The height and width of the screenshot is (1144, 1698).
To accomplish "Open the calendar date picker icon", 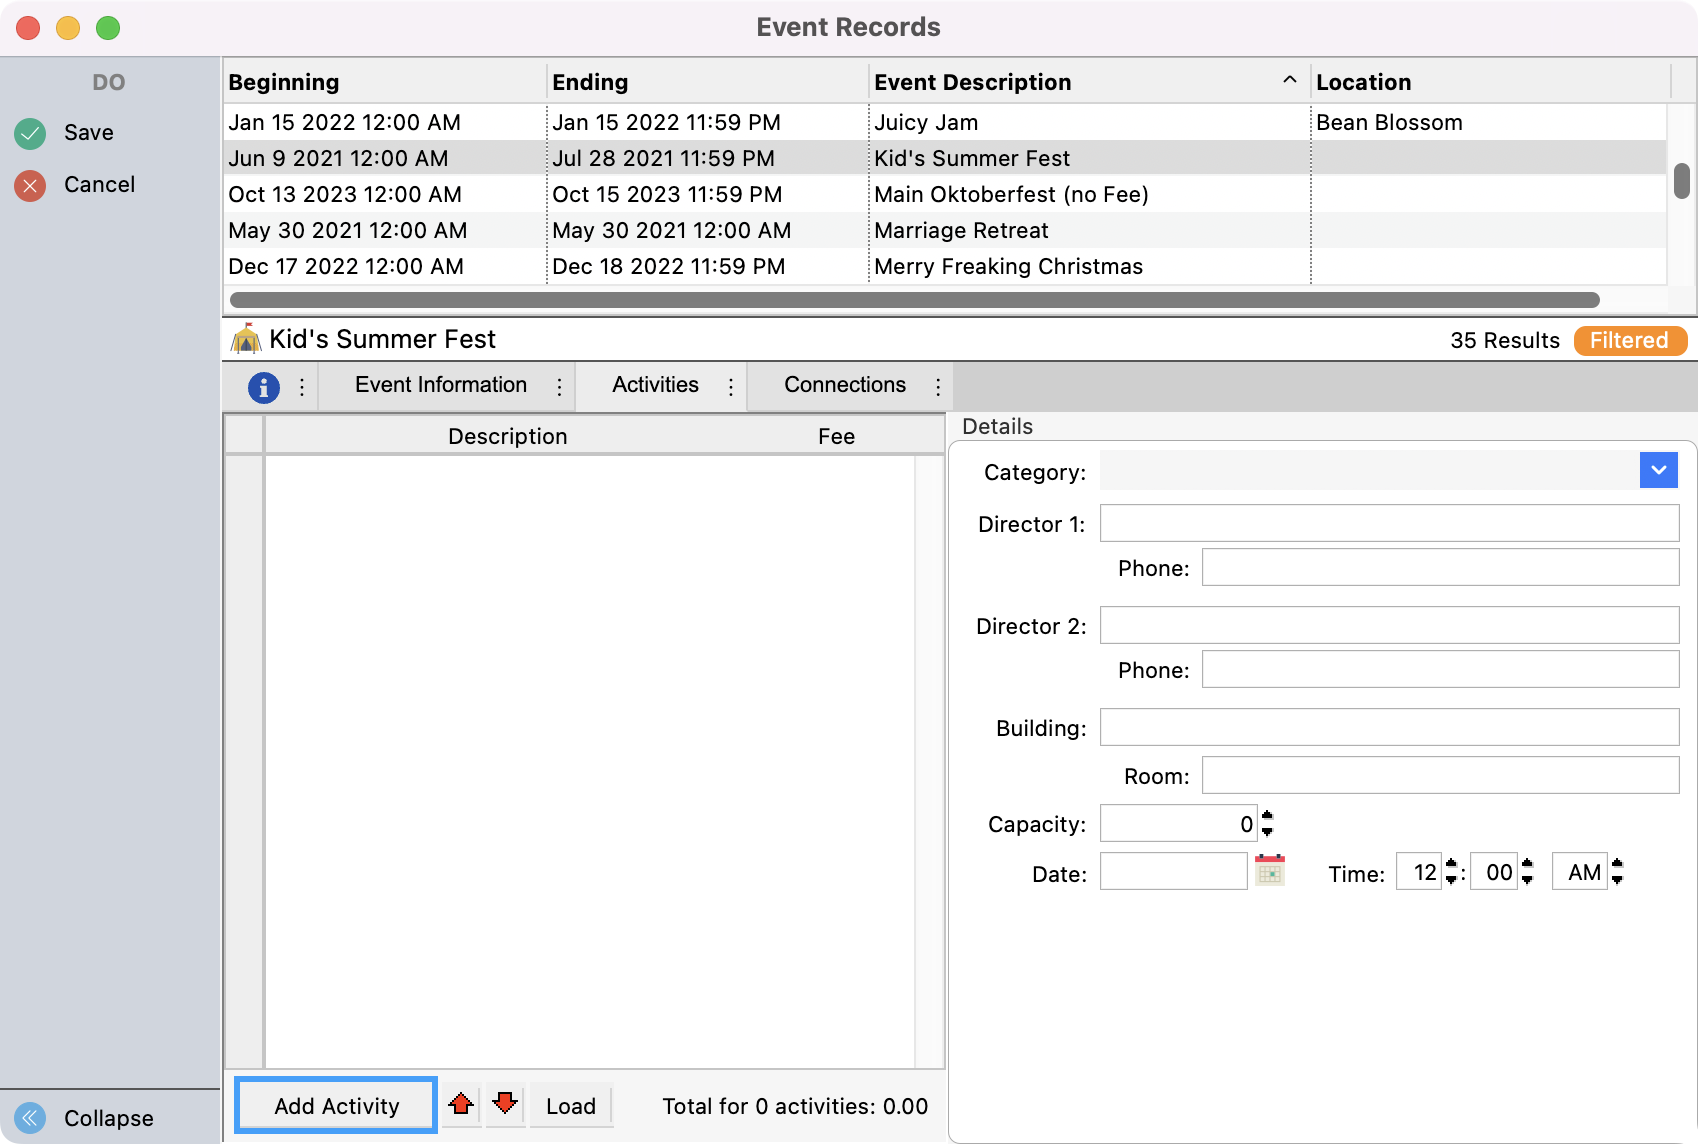I will [x=1269, y=871].
